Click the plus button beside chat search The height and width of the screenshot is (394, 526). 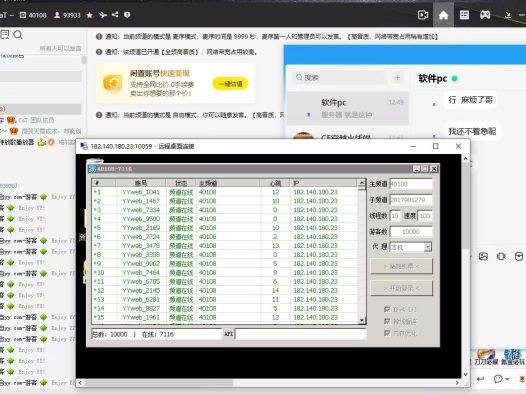pyautogui.click(x=397, y=77)
